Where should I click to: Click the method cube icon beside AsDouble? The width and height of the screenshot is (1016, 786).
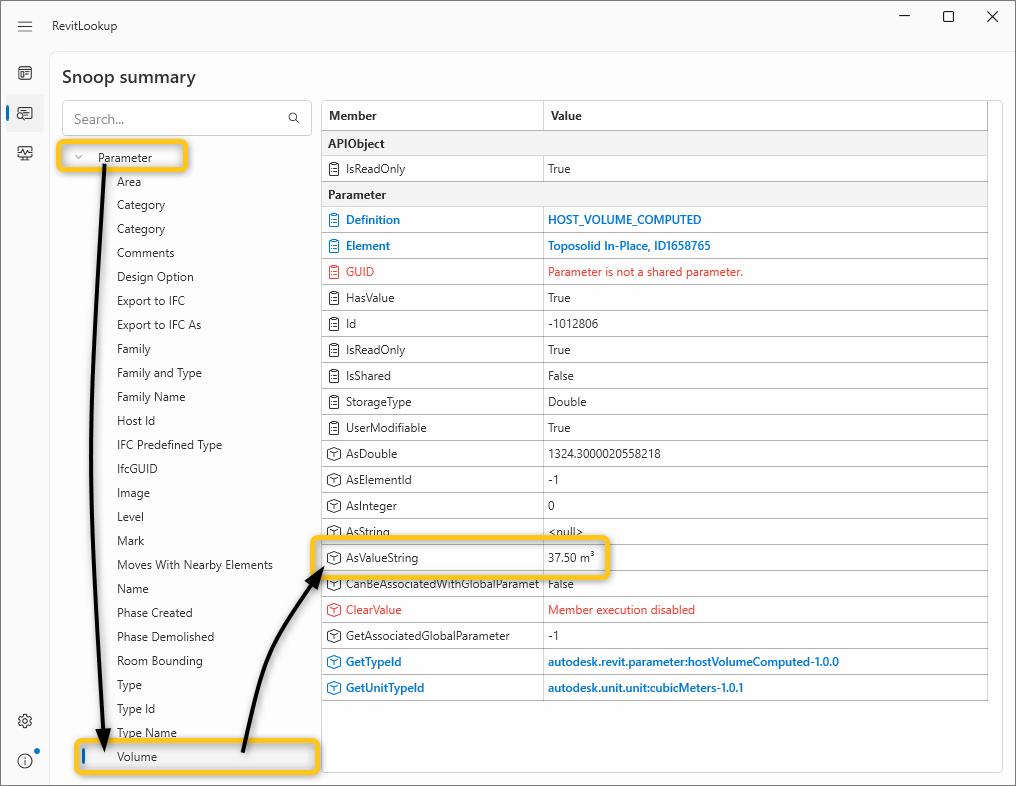(x=335, y=453)
